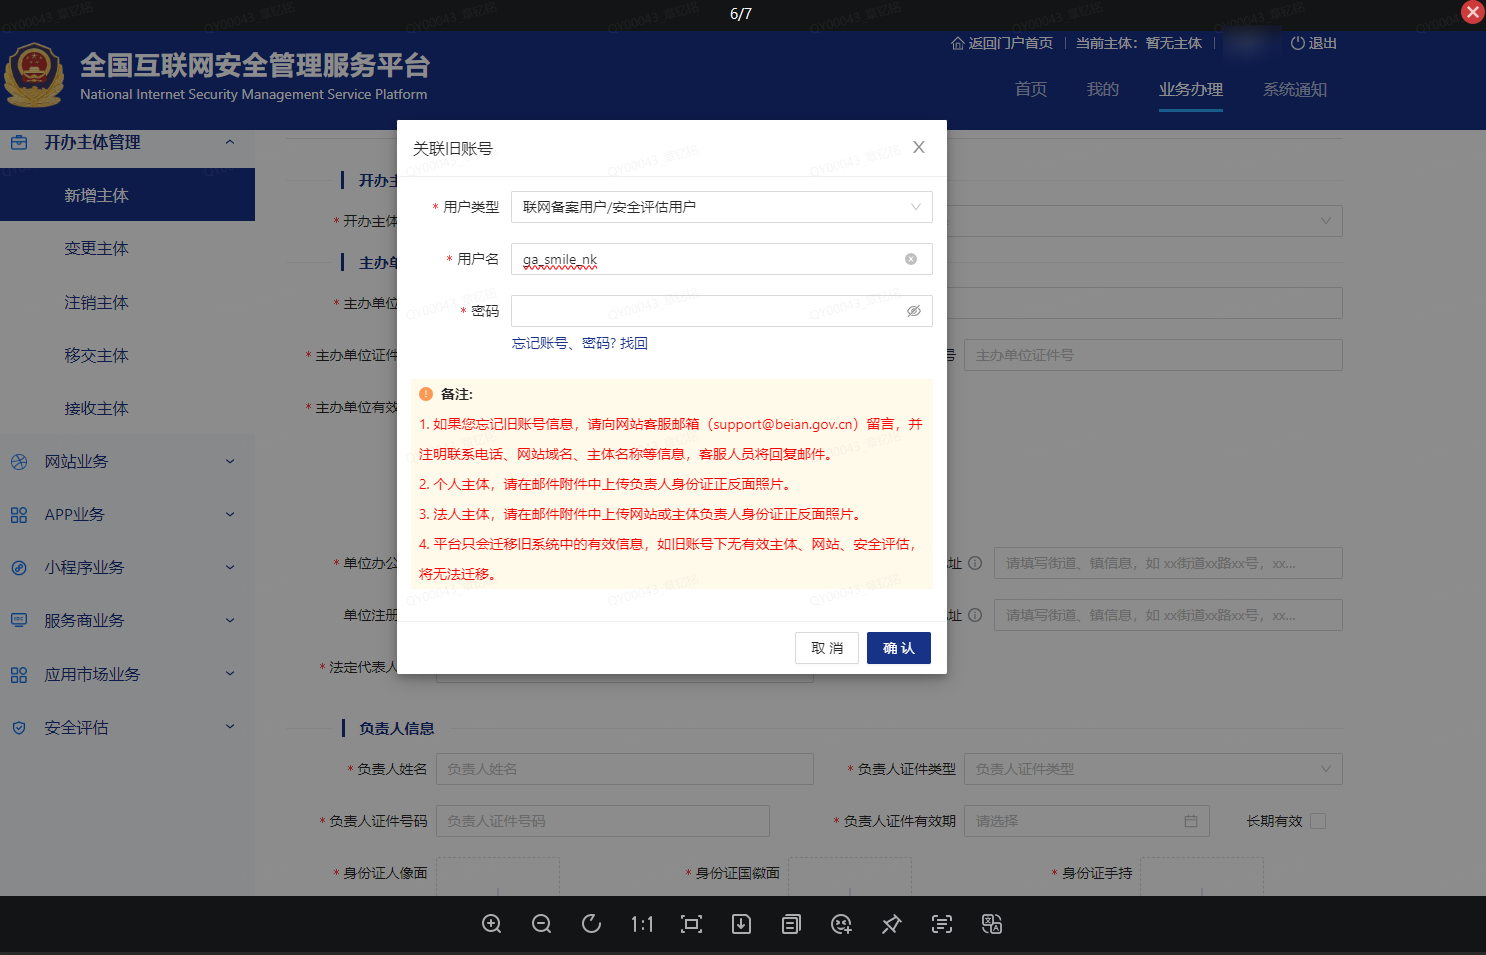Reset zoom with the 1:1 button
This screenshot has width=1486, height=955.
pos(641,924)
